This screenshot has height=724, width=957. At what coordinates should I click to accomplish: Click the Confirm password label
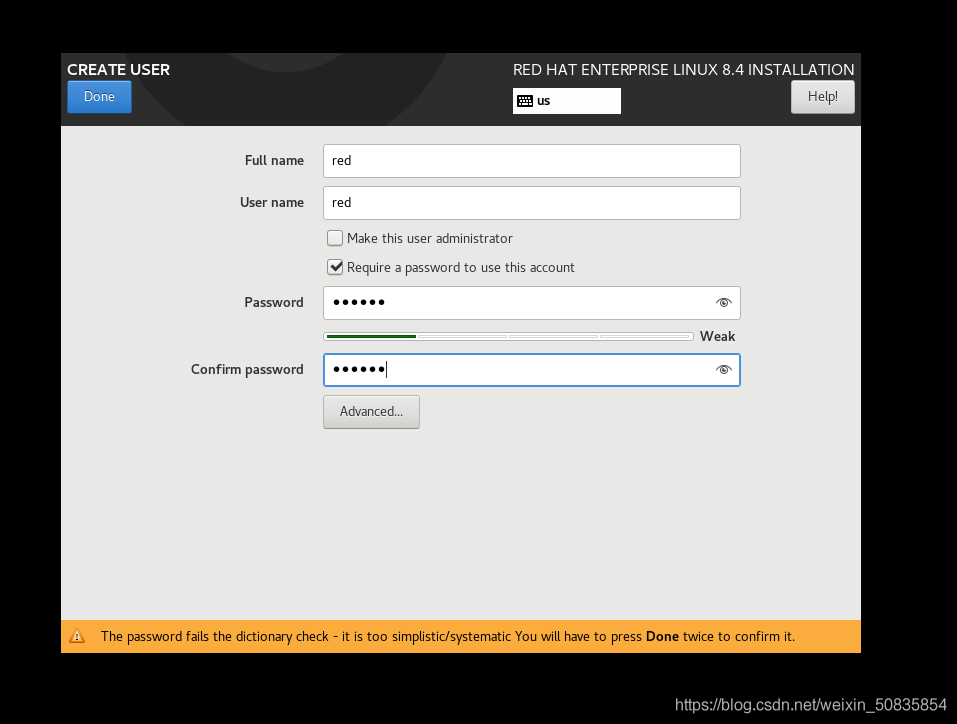click(x=247, y=369)
